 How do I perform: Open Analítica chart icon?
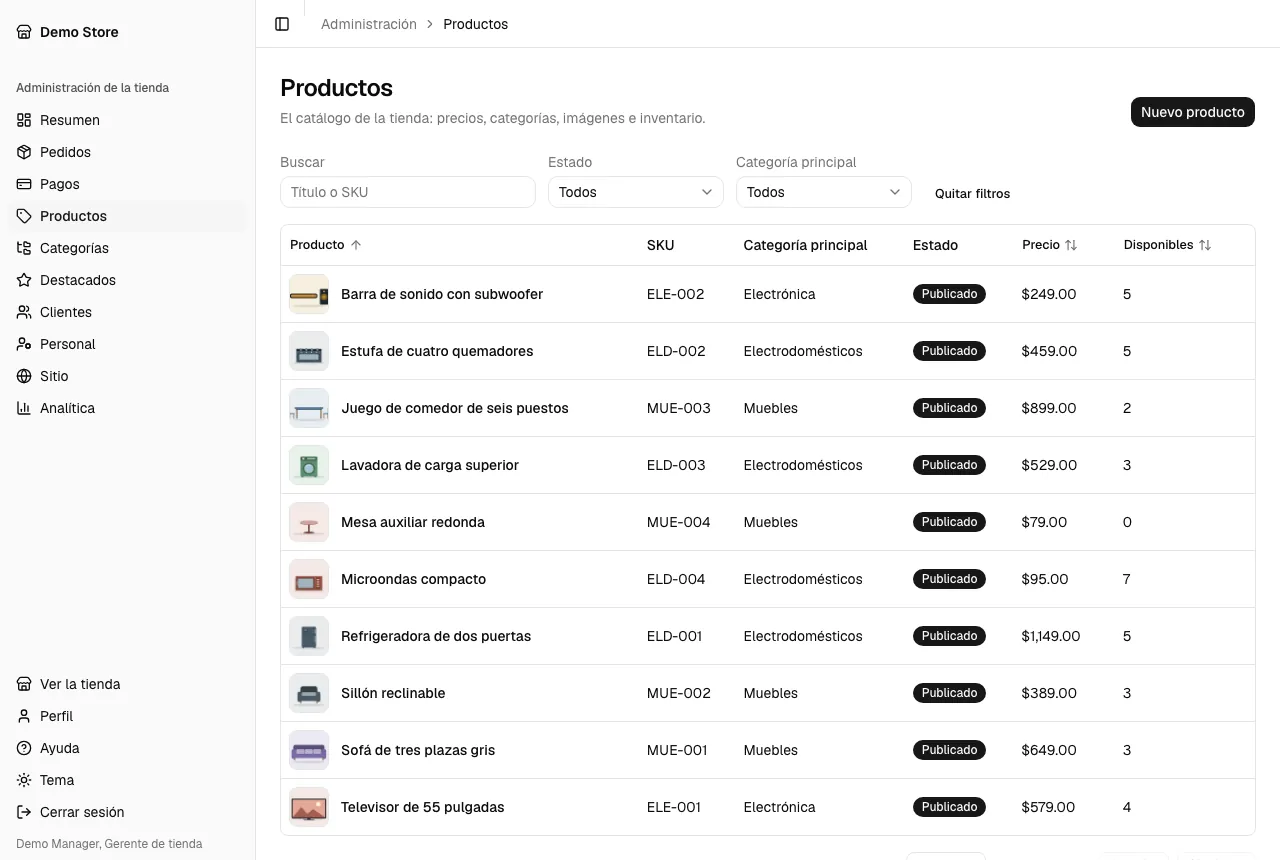coord(24,408)
